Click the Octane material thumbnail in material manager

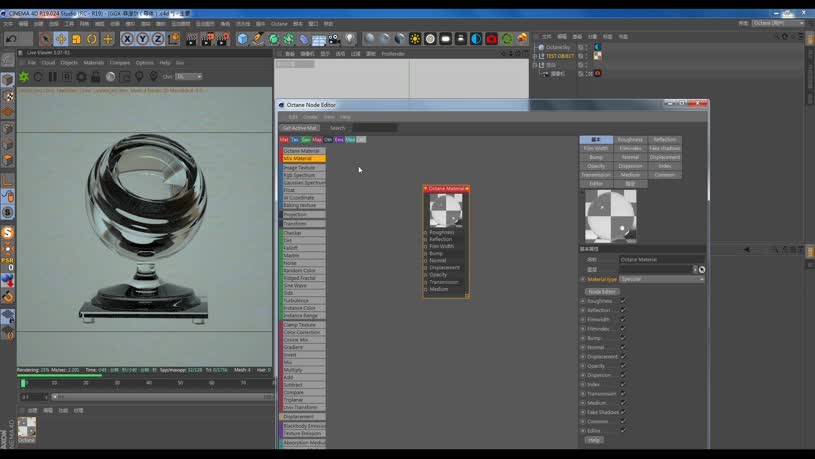click(27, 427)
